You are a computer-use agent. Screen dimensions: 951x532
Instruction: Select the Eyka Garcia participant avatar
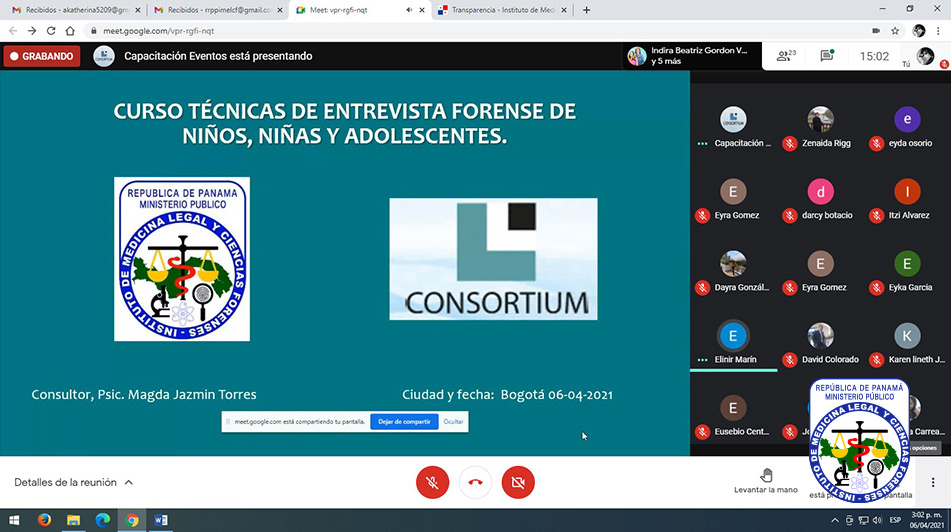[x=907, y=264]
